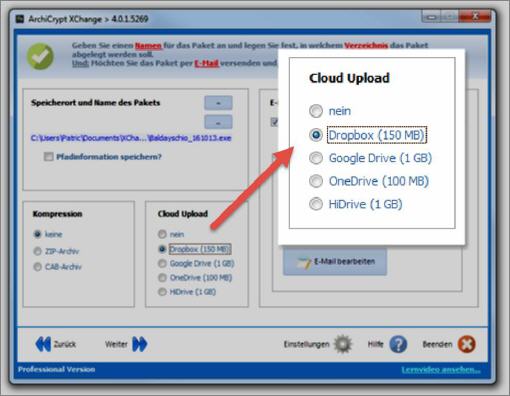Screen dimensions: 510x396
Task: Click the Professional Version status text
Action: click(56, 369)
